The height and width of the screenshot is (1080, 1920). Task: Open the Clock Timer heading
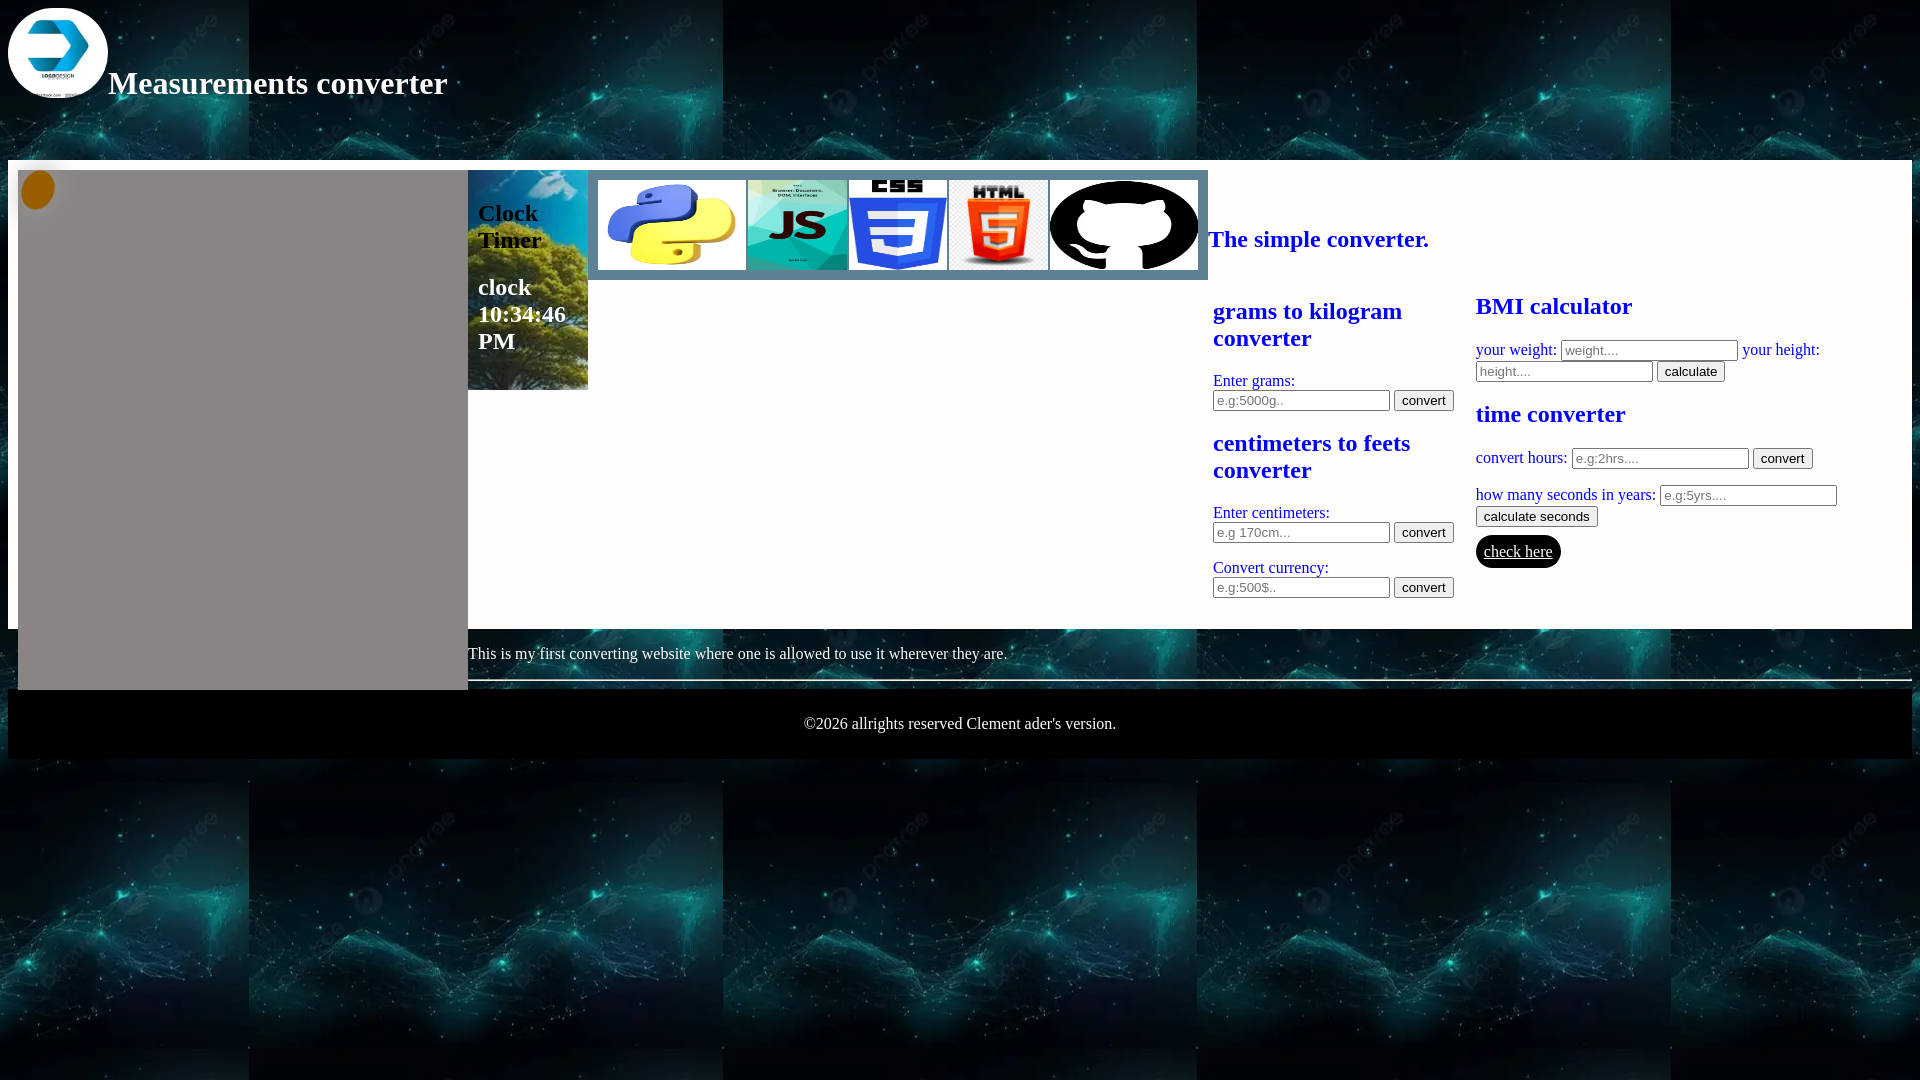pos(509,227)
